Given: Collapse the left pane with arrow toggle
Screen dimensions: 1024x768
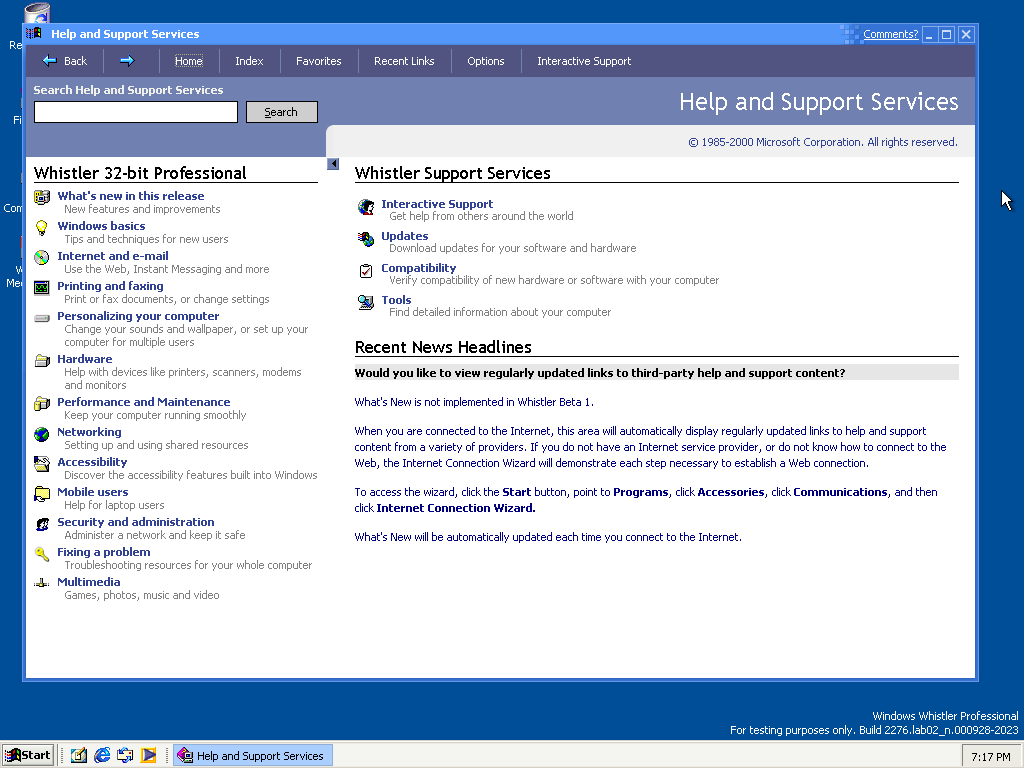Looking at the screenshot, I should [x=333, y=164].
